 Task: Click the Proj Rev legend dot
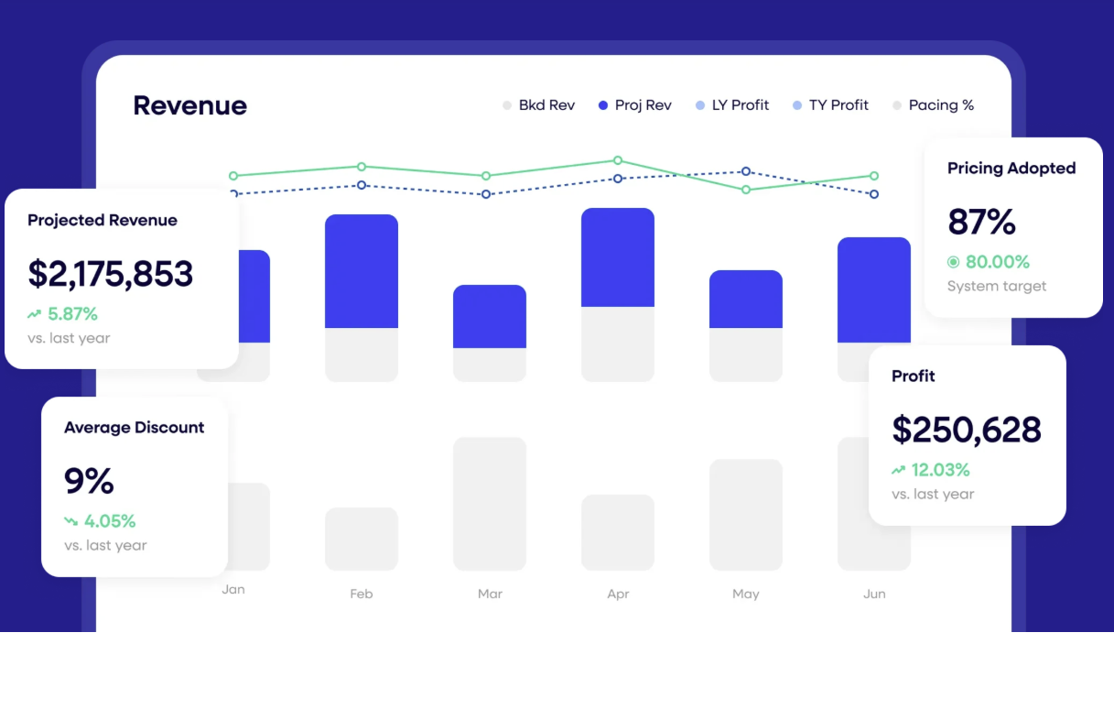pos(601,105)
